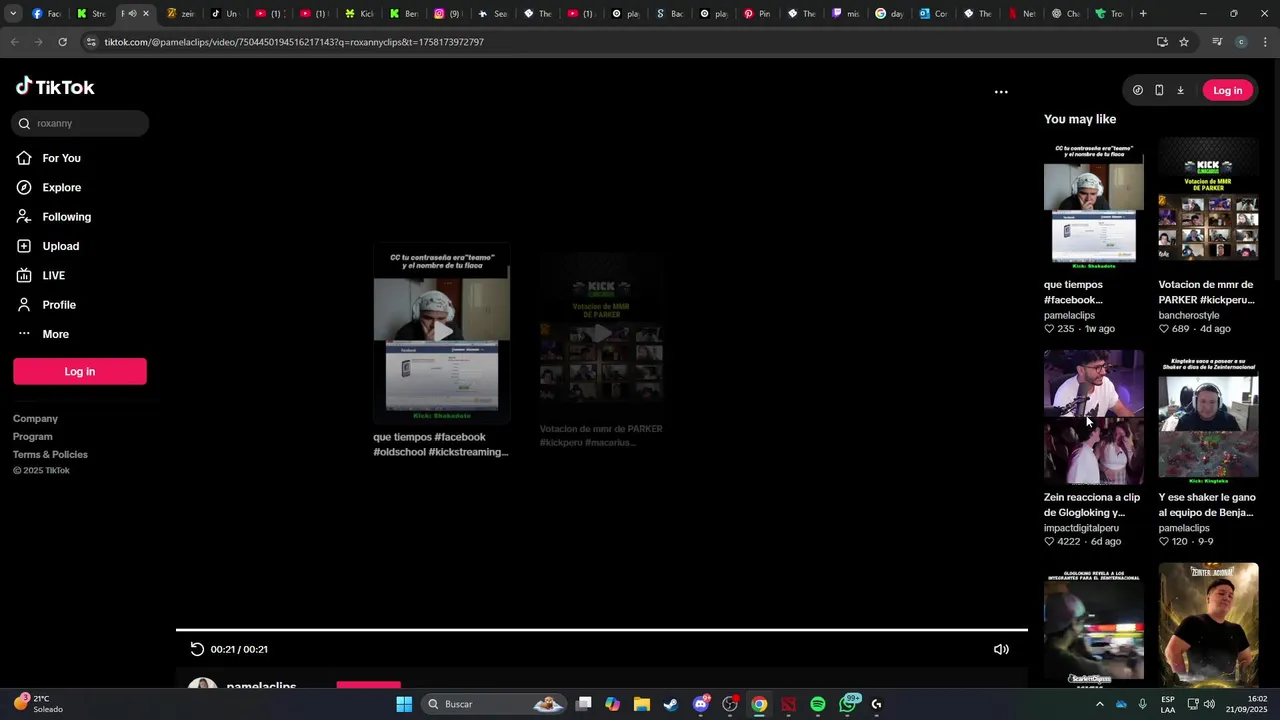This screenshot has width=1280, height=720.
Task: Open 'Y ese shaker le gano' thumbnail
Action: pos(1208,417)
